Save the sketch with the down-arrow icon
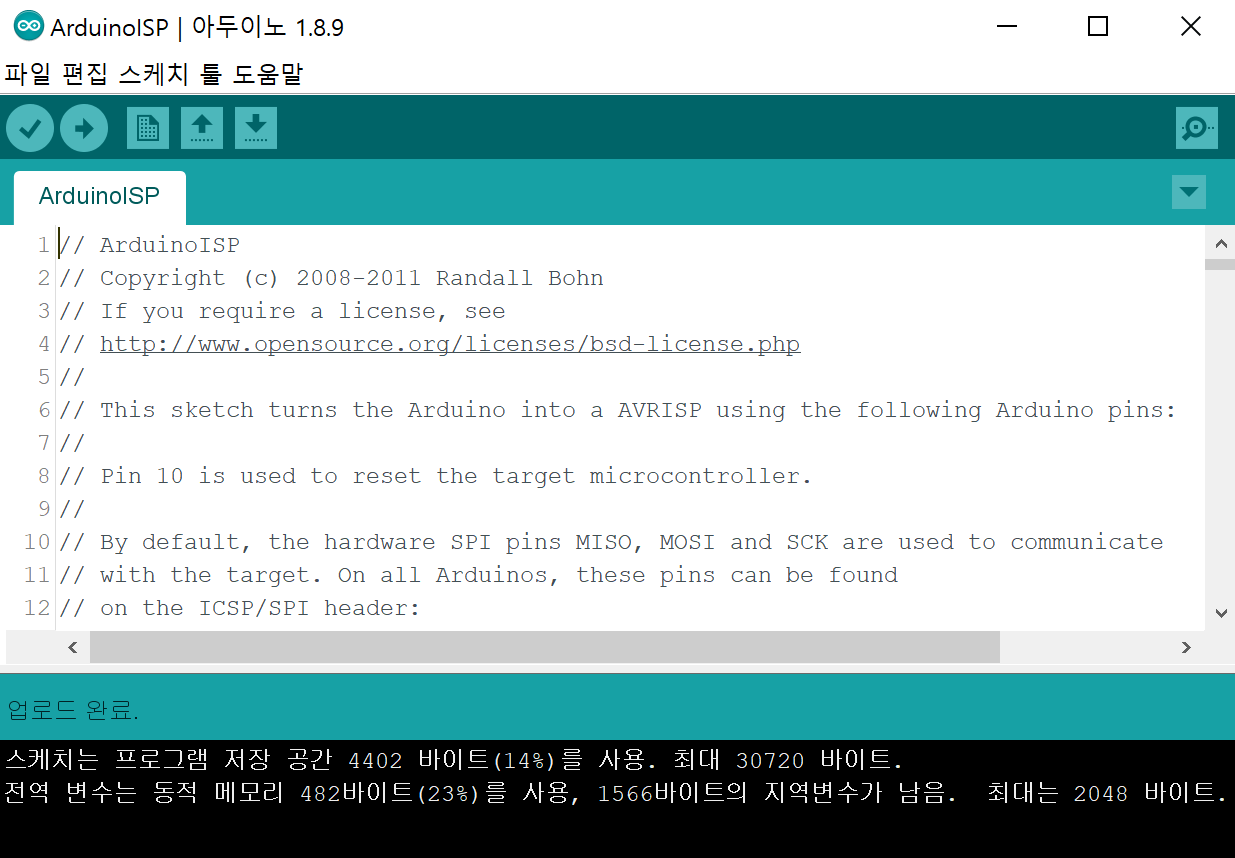The width and height of the screenshot is (1235, 858). [256, 128]
